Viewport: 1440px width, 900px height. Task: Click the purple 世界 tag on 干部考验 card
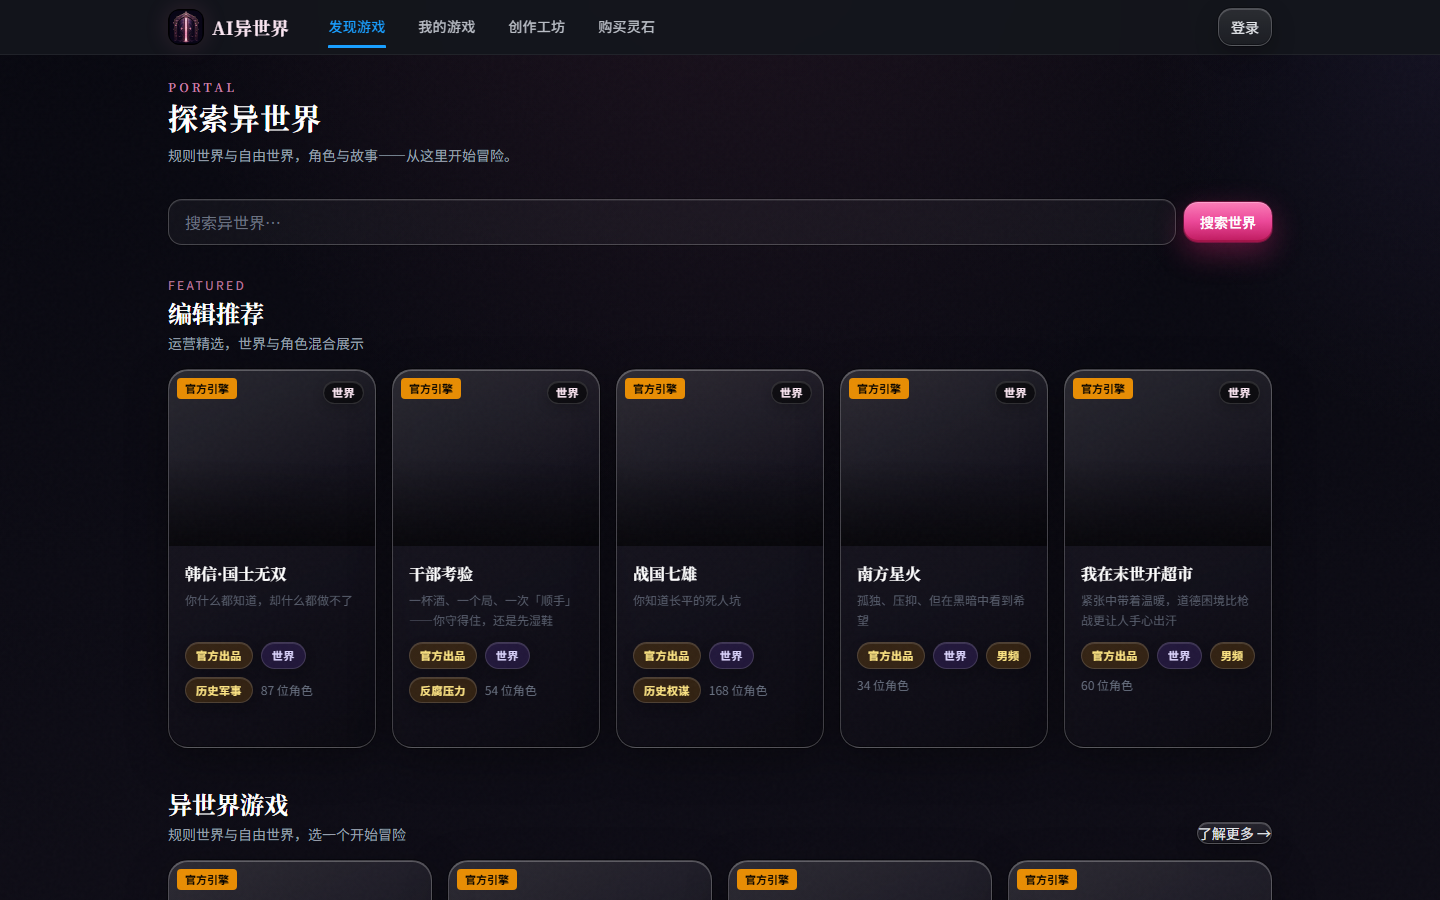pyautogui.click(x=507, y=656)
